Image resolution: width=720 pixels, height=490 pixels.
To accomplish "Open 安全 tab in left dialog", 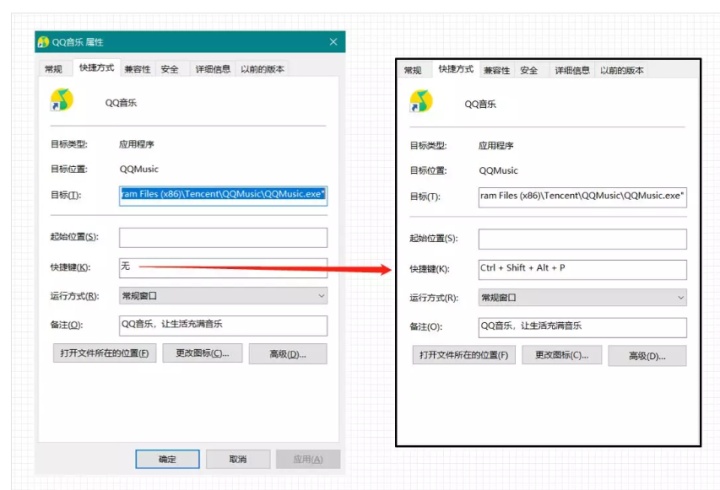I will coord(169,69).
